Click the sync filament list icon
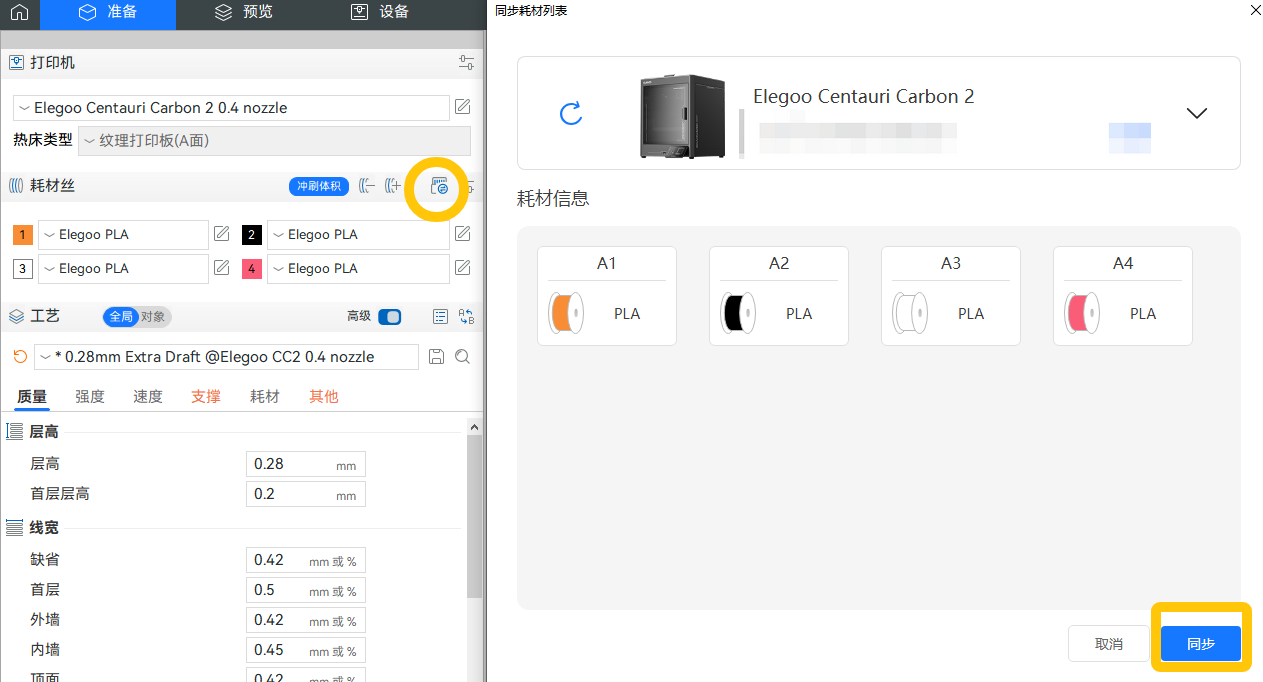The image size is (1263, 682). point(438,186)
